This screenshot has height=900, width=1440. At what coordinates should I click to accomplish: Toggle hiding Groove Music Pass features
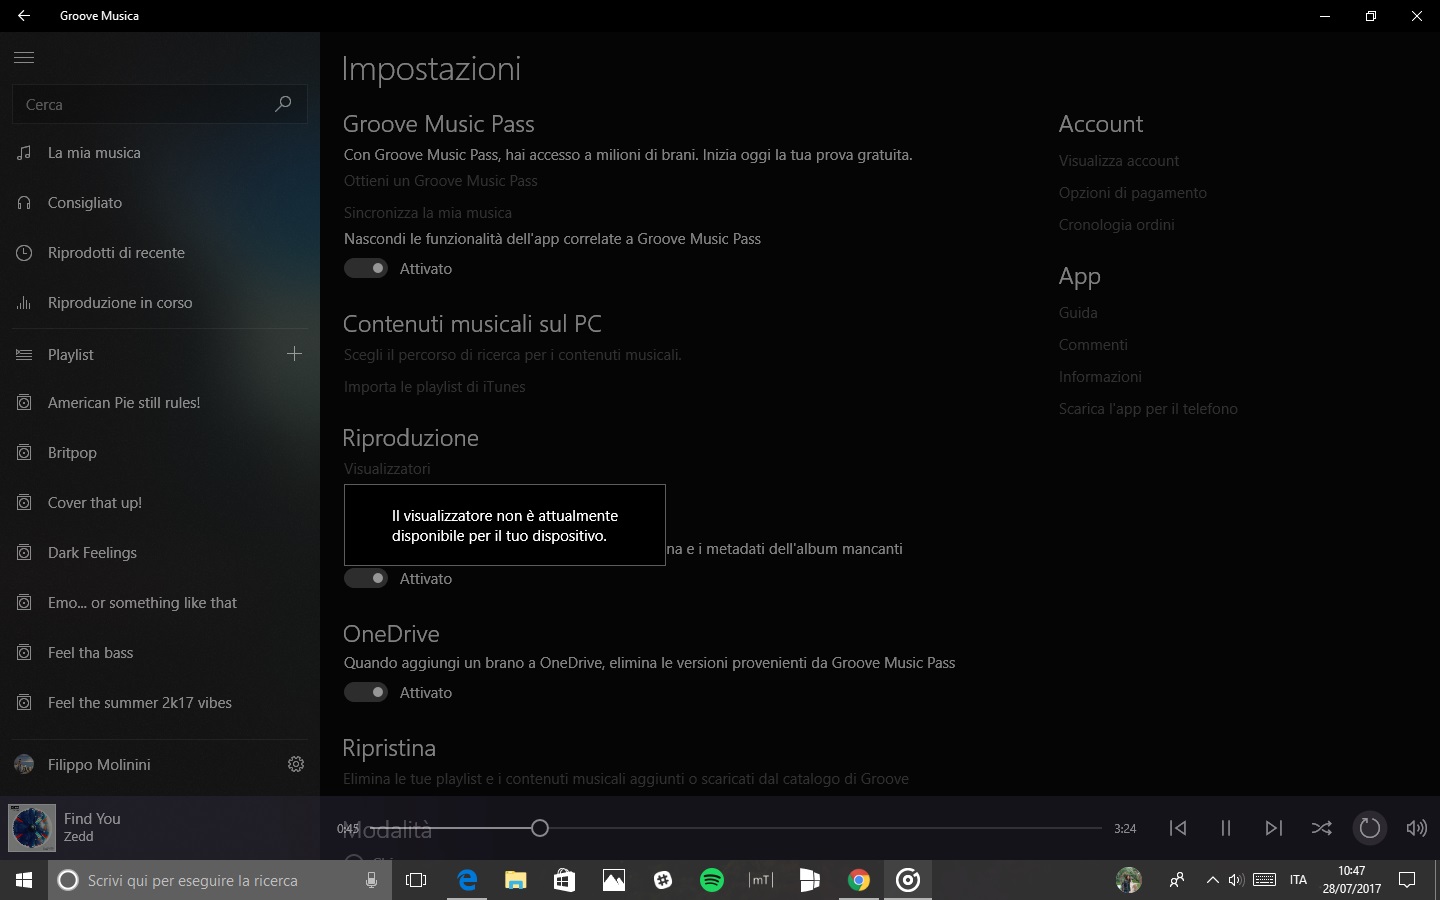pyautogui.click(x=366, y=268)
